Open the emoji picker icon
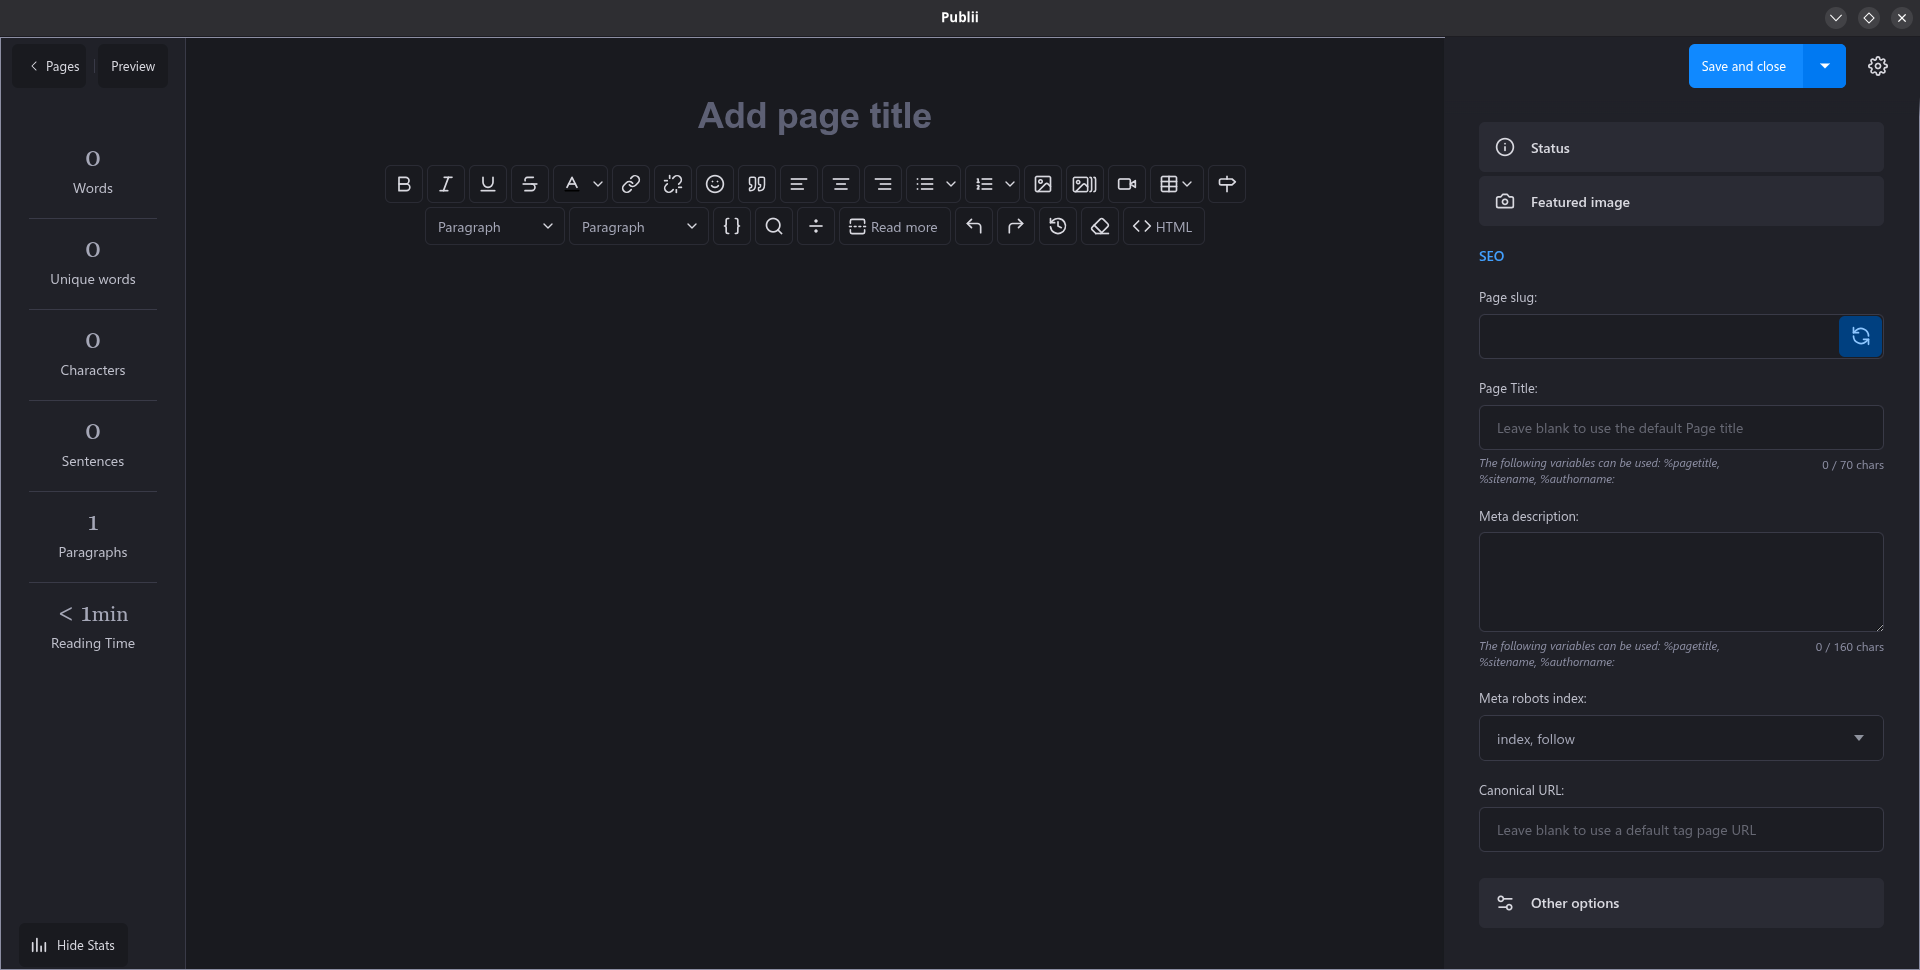1920x970 pixels. tap(715, 184)
